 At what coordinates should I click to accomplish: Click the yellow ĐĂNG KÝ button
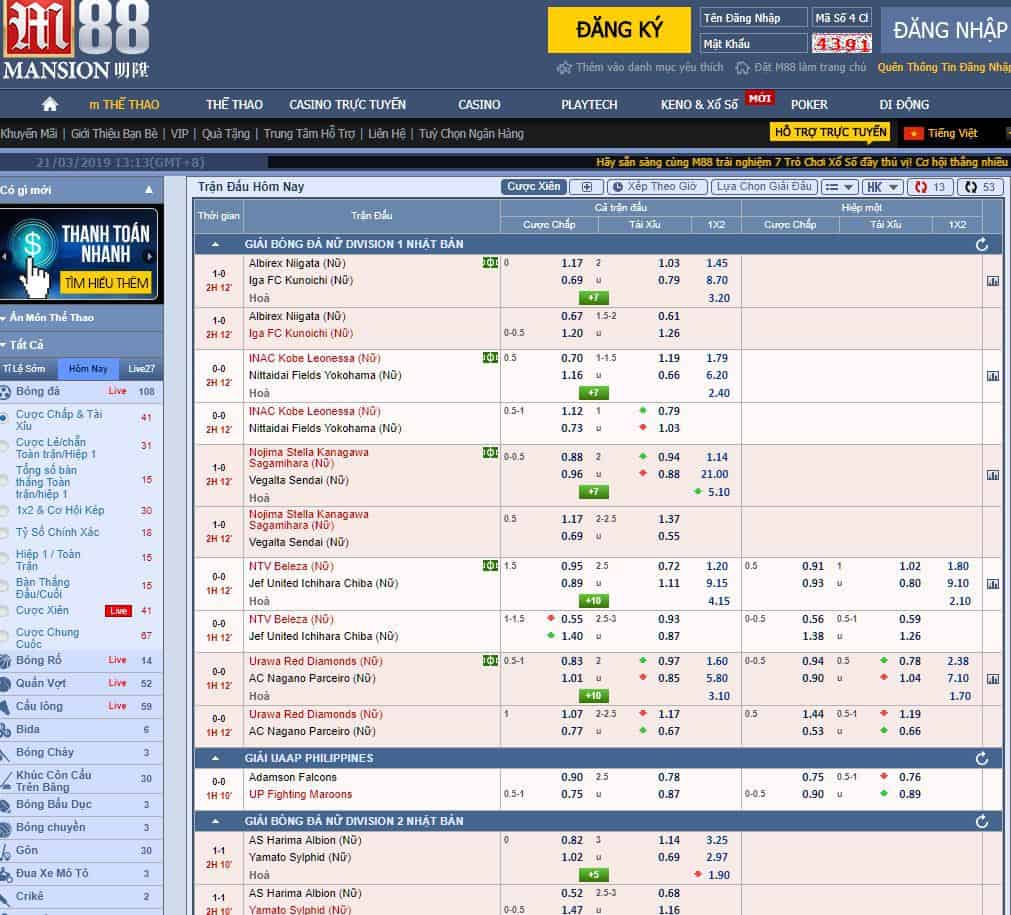pos(619,30)
